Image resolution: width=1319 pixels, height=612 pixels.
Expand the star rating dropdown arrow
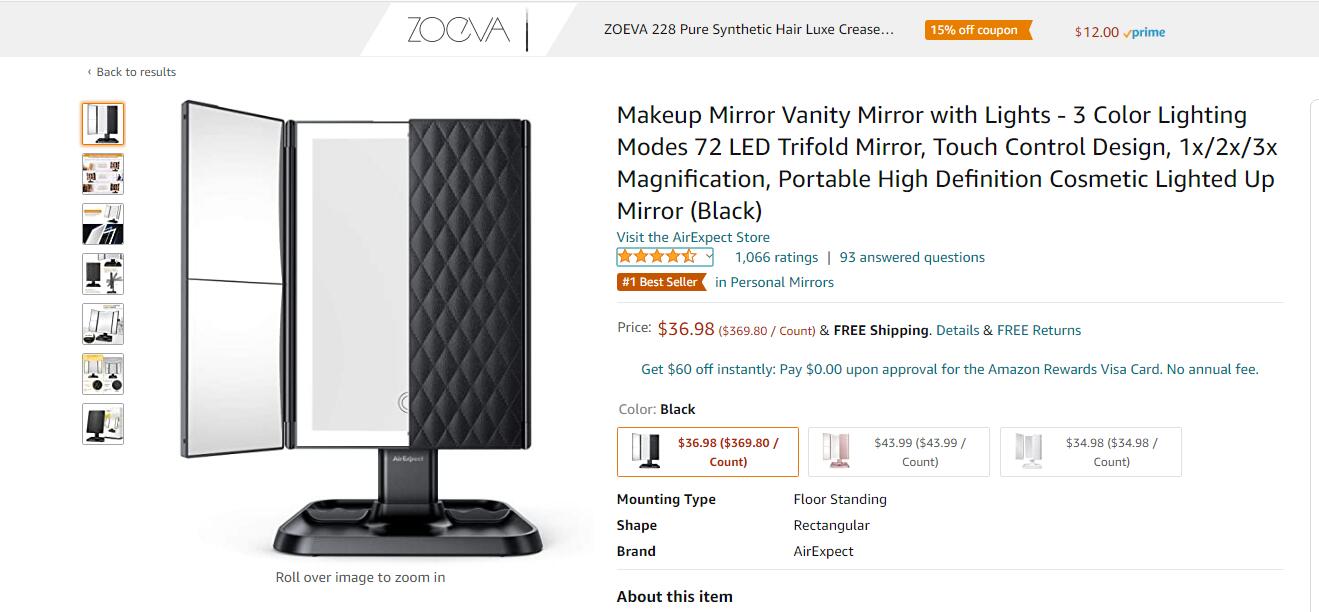coord(709,257)
